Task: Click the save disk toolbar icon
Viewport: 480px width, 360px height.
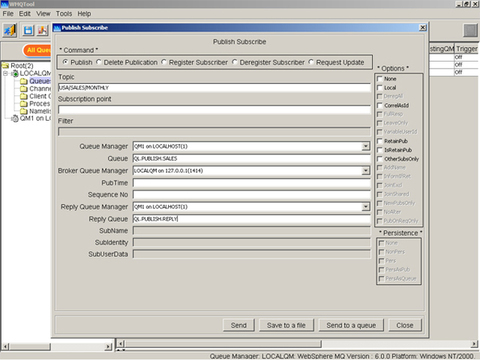Action: pyautogui.click(x=28, y=31)
